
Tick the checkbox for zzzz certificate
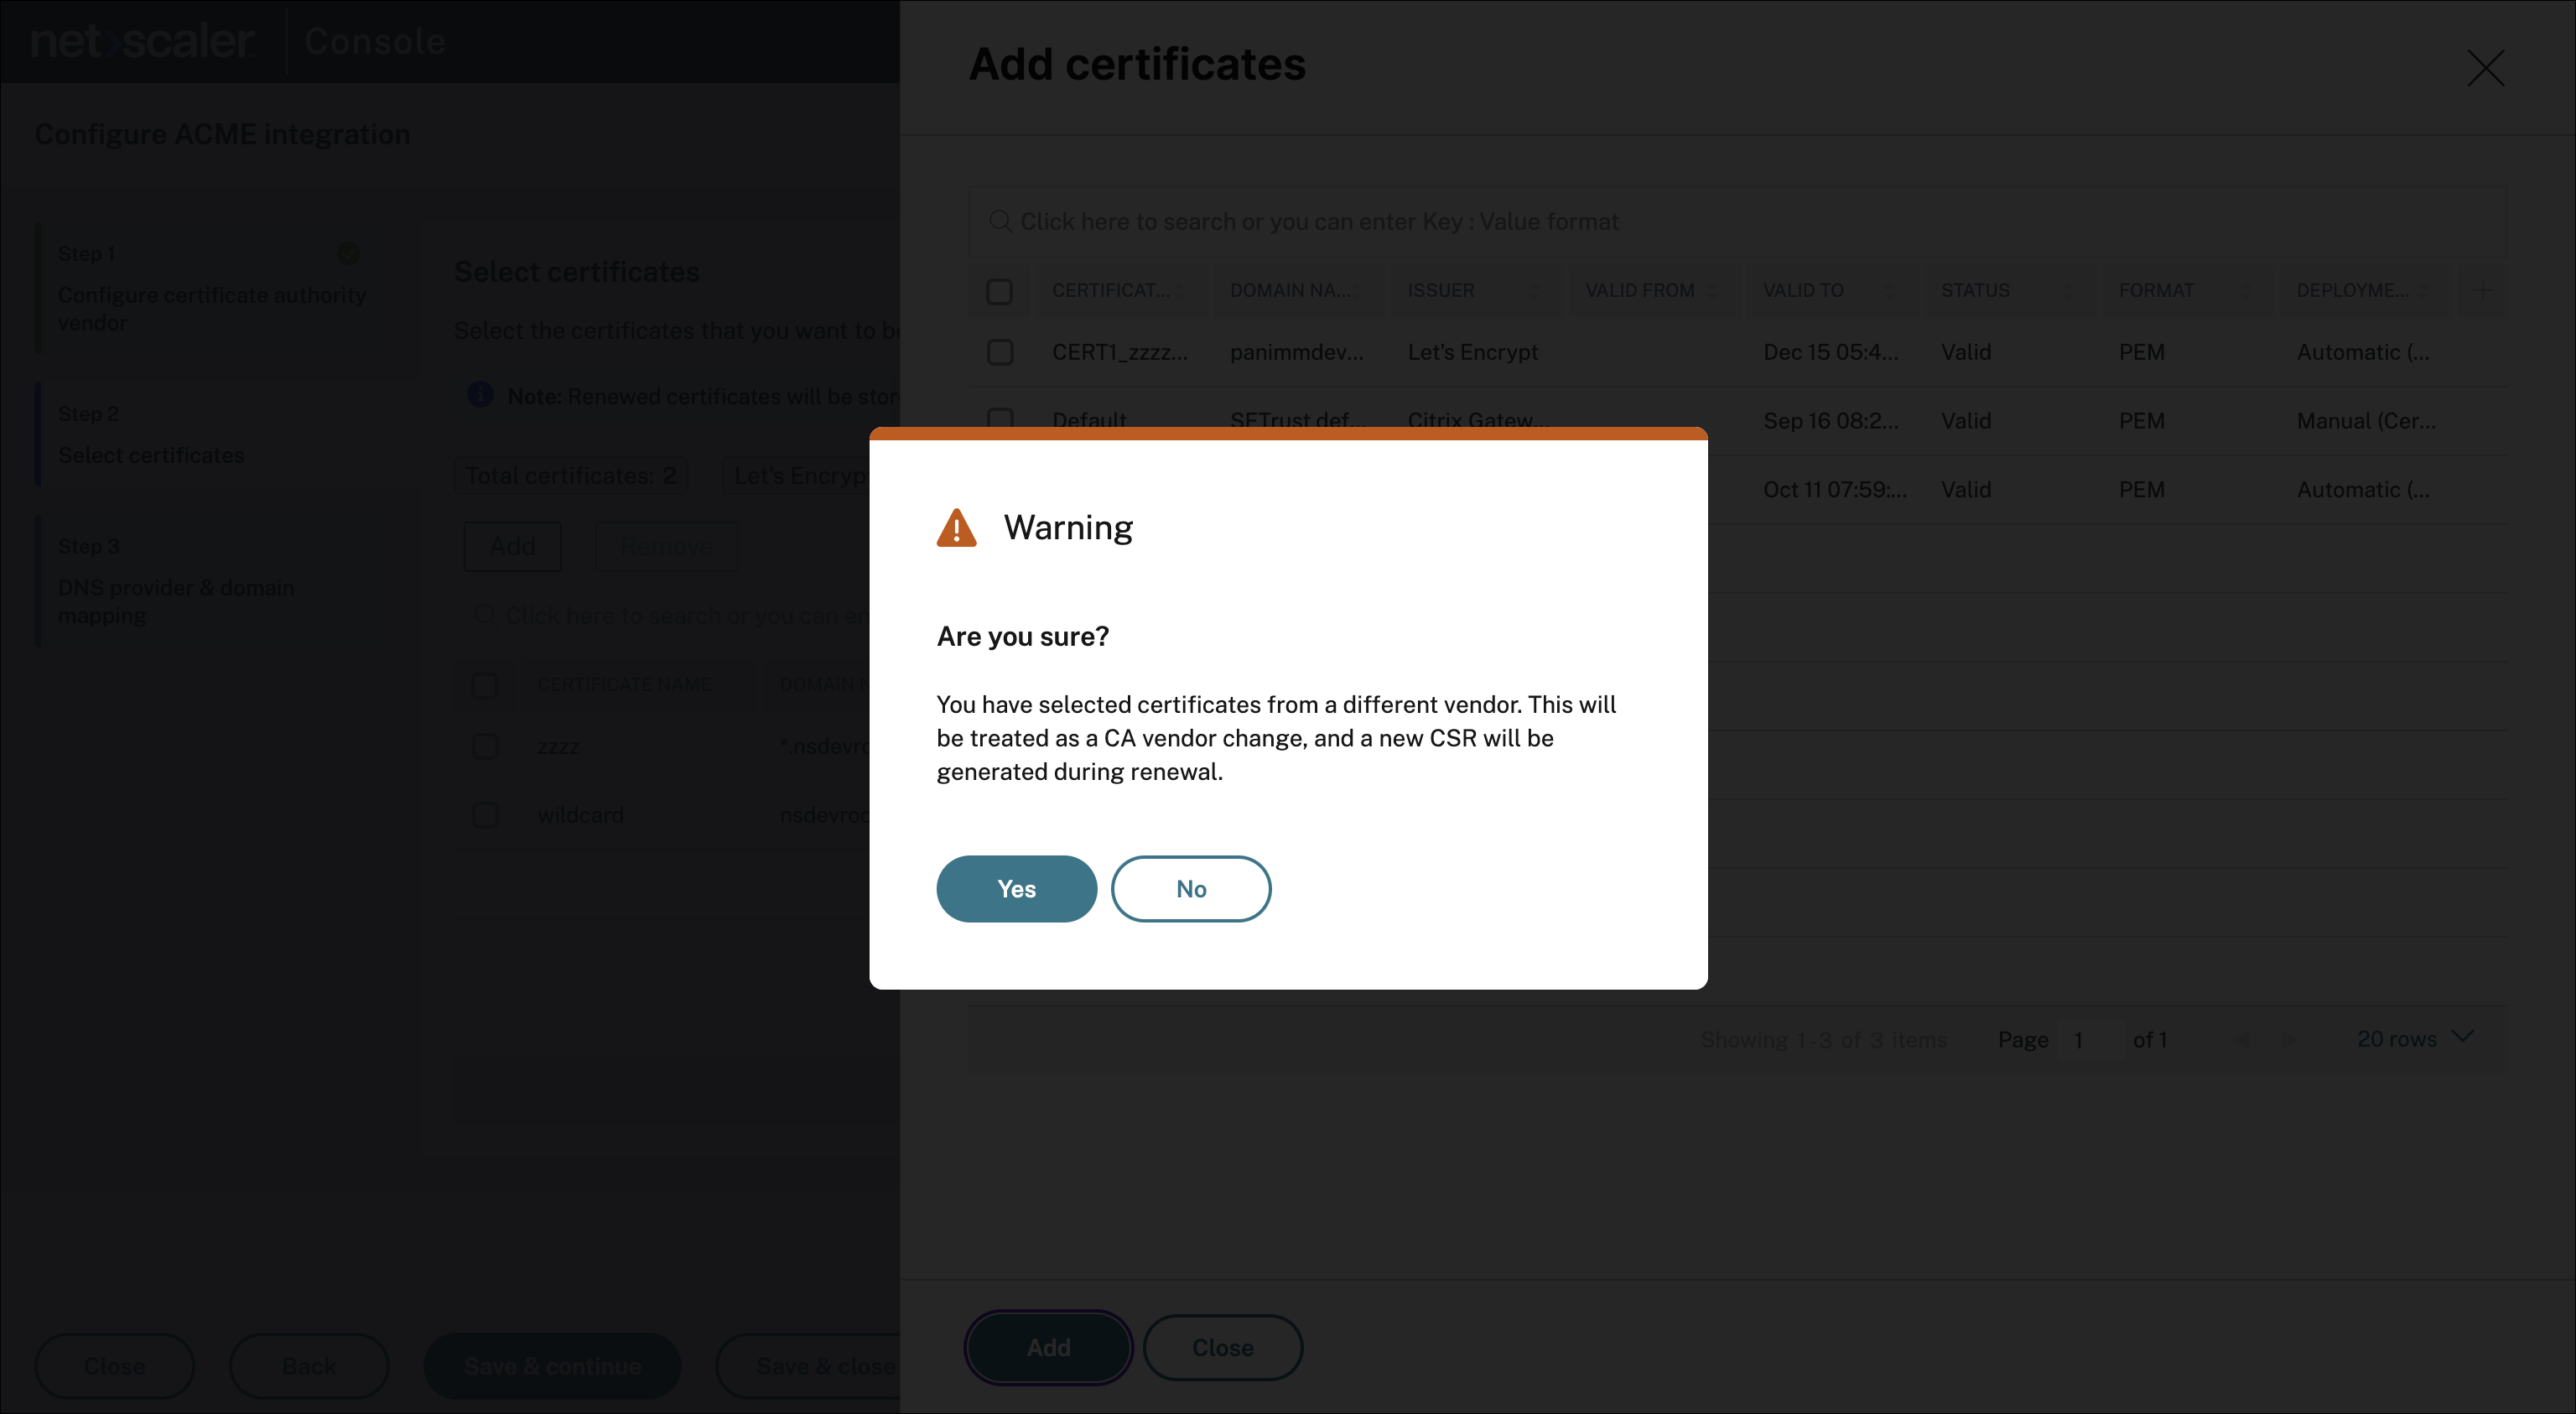(x=485, y=746)
